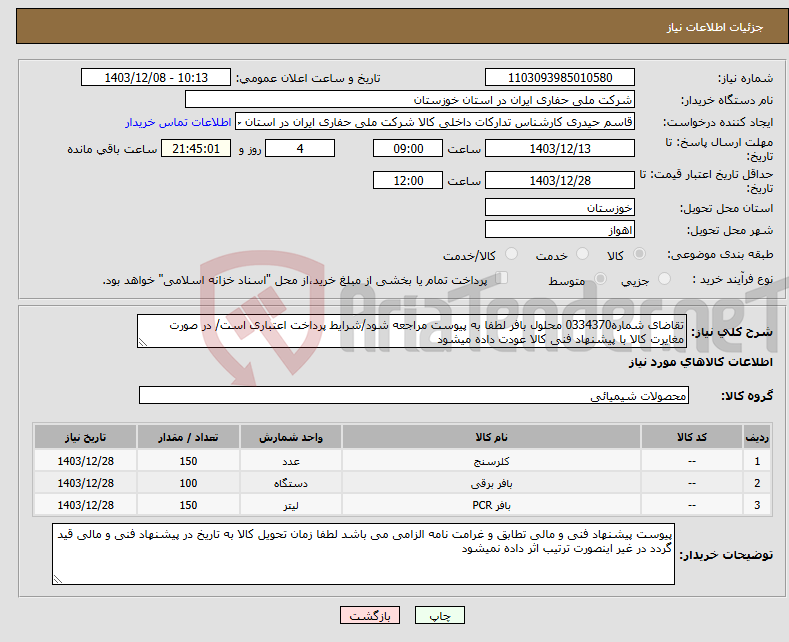Click quantity 150 in کلرسنج row
The height and width of the screenshot is (642, 789).
pyautogui.click(x=188, y=461)
